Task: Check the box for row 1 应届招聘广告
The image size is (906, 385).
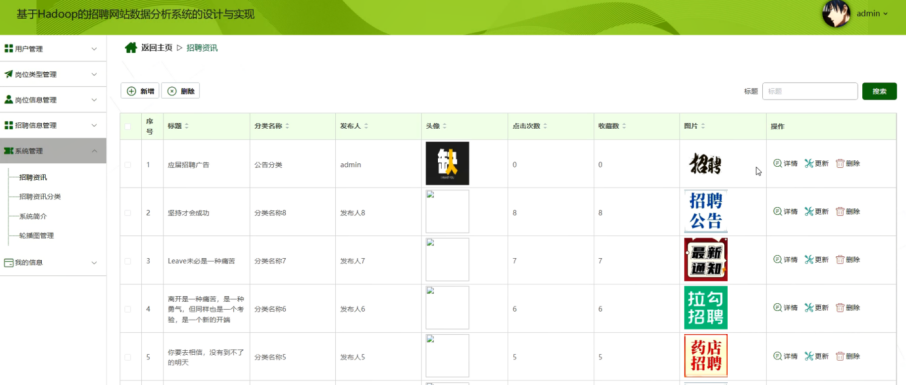Action: (x=128, y=165)
